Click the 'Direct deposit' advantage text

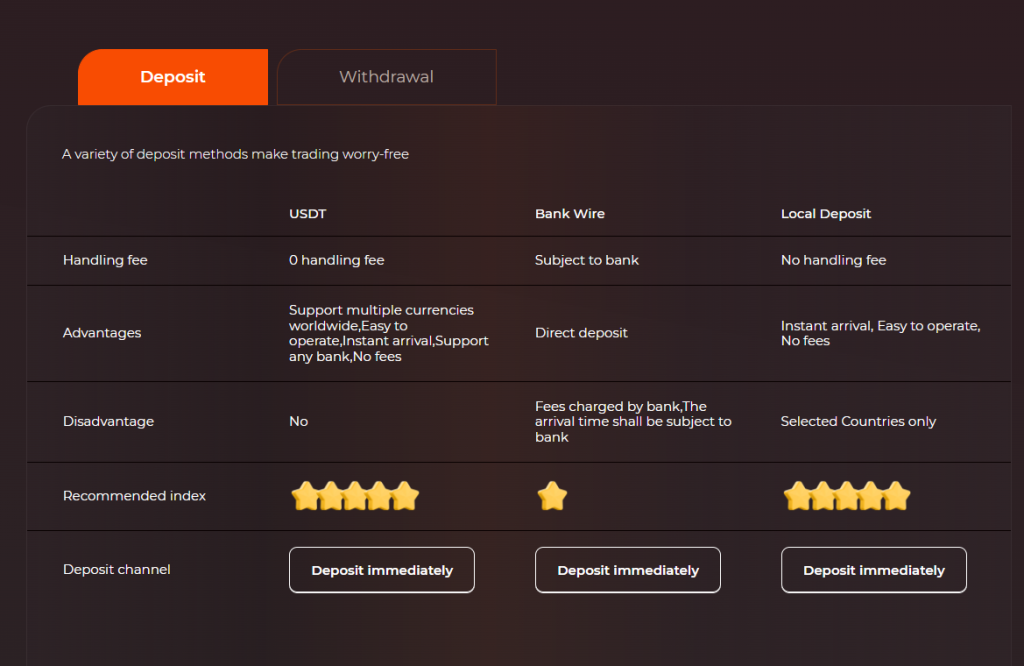(x=581, y=333)
